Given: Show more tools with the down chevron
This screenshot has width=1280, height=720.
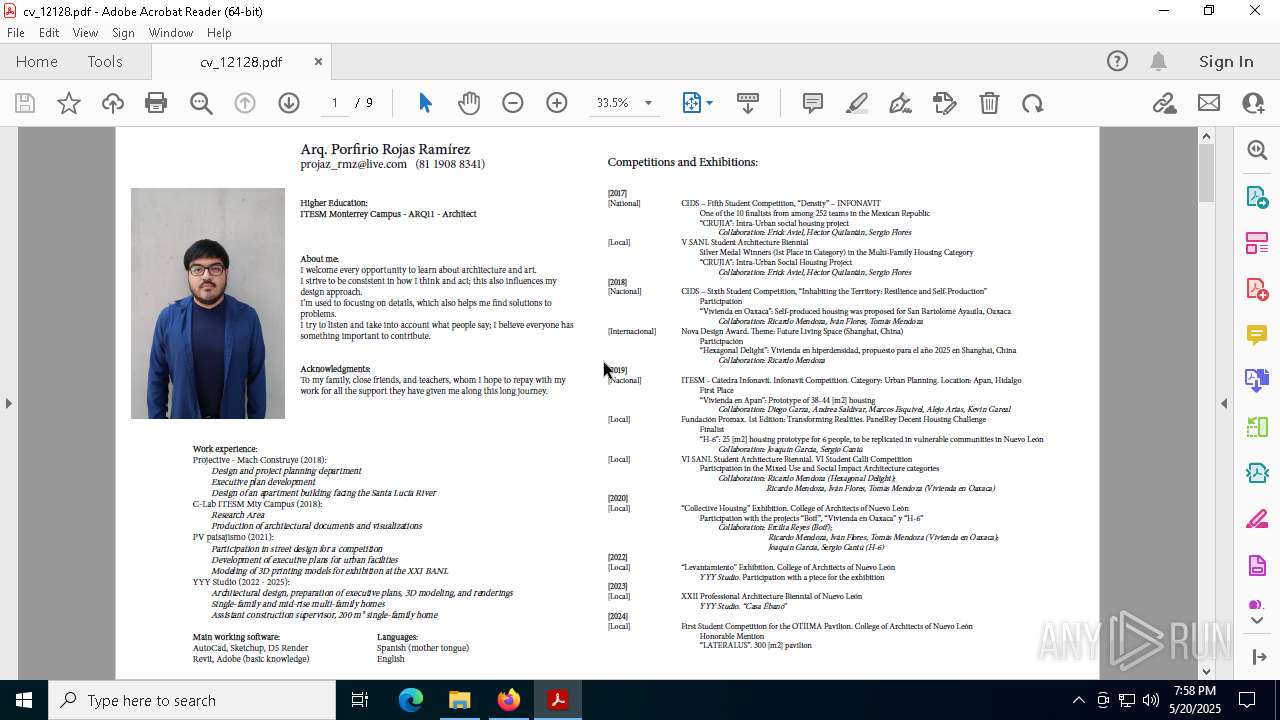Looking at the screenshot, I should [1257, 620].
